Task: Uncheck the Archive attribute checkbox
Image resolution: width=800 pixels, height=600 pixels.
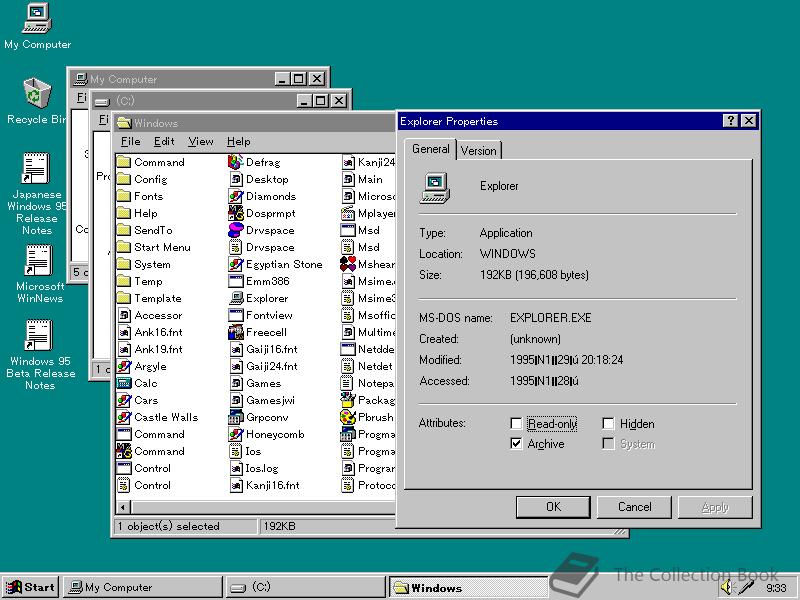Action: tap(516, 443)
